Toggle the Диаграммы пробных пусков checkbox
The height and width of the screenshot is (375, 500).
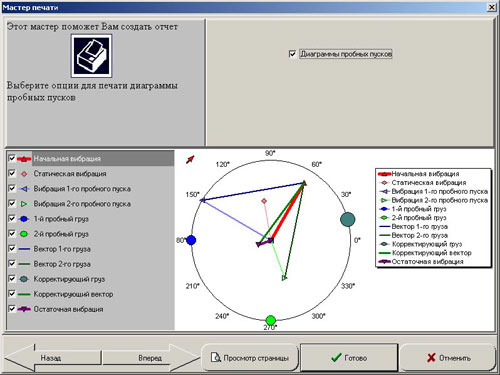(292, 54)
